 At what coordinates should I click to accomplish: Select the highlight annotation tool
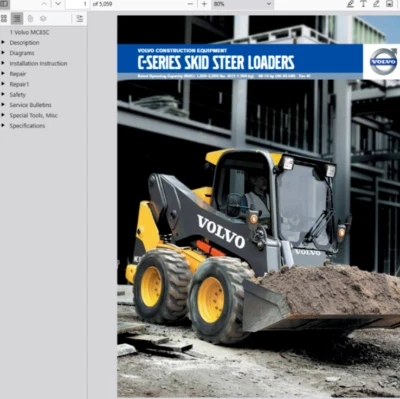[350, 4]
